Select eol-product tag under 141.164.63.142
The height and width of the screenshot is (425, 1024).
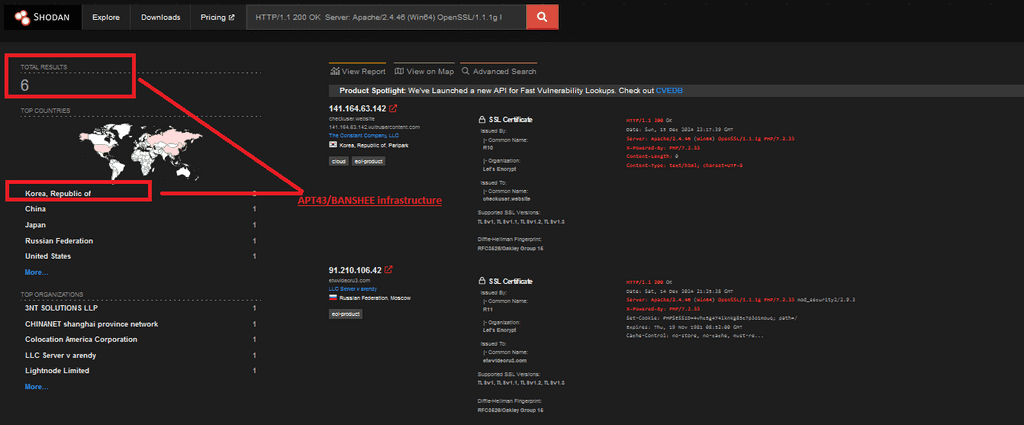368,161
